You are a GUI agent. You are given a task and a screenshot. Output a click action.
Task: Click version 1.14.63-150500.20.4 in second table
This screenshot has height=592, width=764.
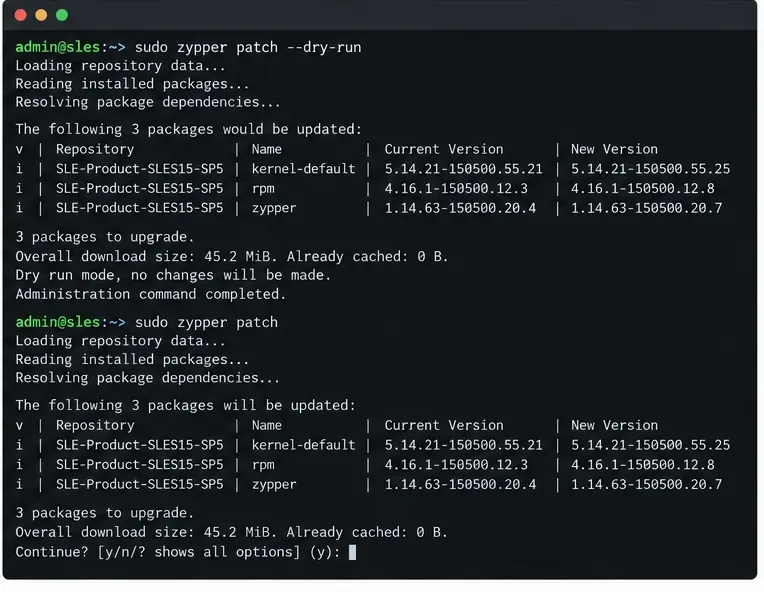point(460,484)
